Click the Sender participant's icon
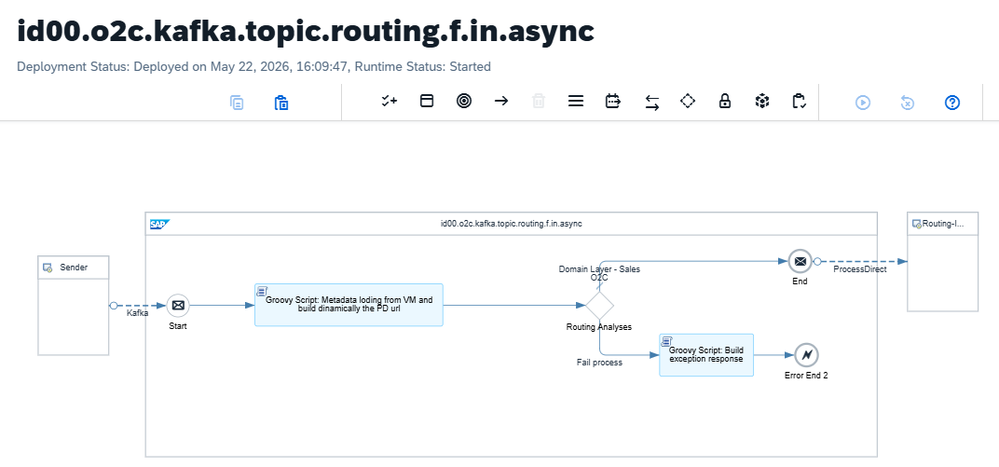Image resolution: width=999 pixels, height=467 pixels. [x=48, y=268]
